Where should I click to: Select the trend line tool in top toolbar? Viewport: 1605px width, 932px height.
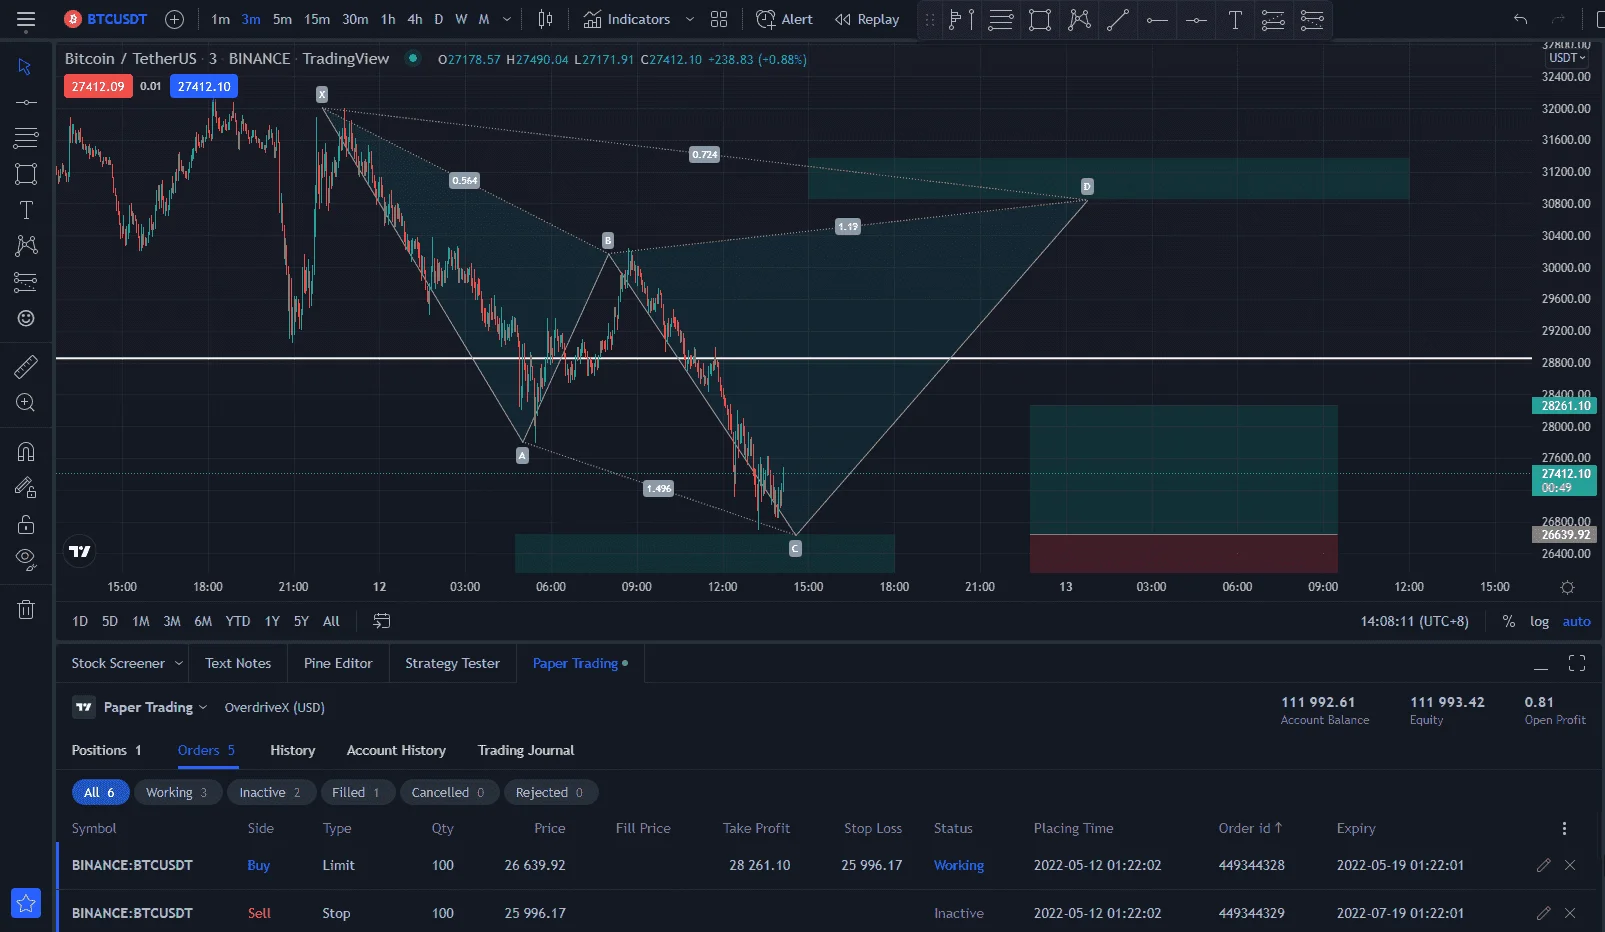pos(1118,19)
